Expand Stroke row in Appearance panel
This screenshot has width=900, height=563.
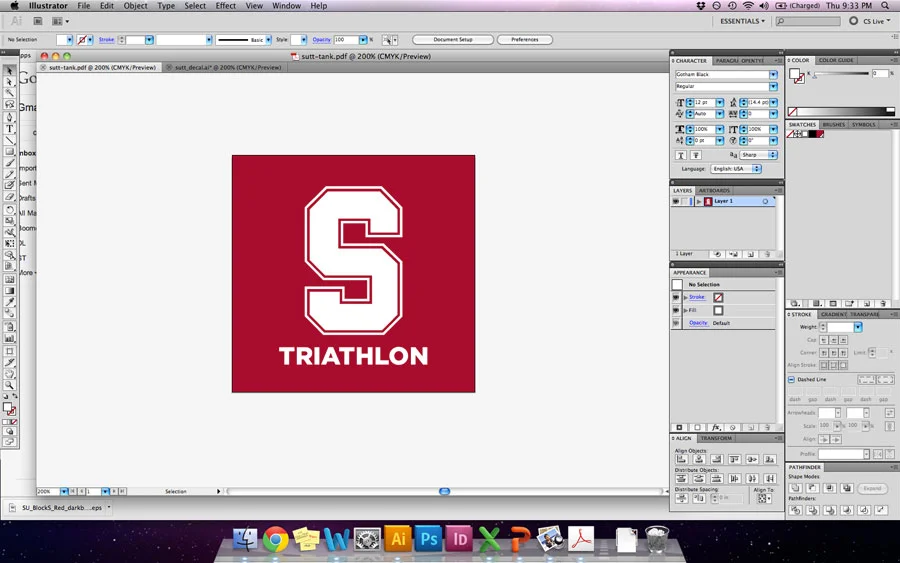(685, 297)
